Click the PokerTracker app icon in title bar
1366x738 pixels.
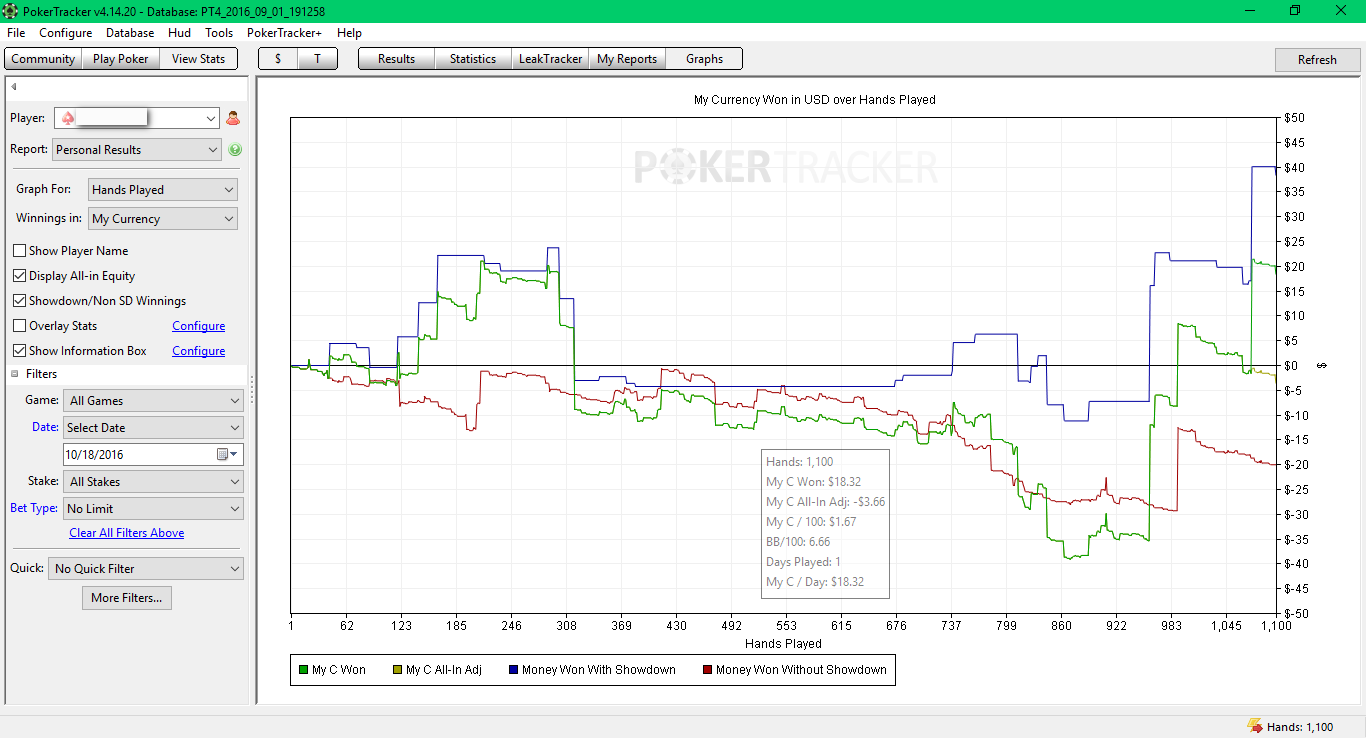coord(11,11)
